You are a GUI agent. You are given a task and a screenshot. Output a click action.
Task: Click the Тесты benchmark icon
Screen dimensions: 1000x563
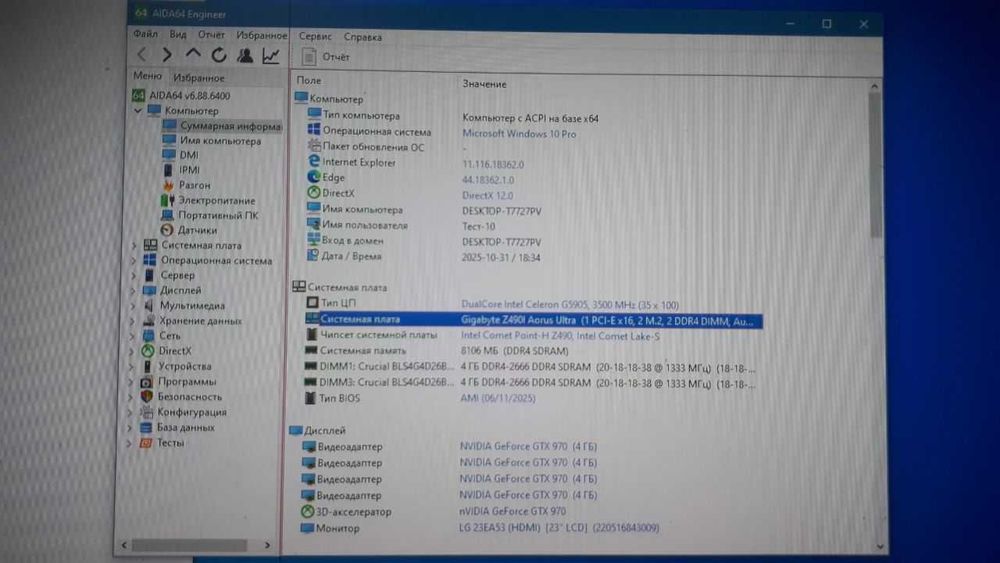click(145, 443)
